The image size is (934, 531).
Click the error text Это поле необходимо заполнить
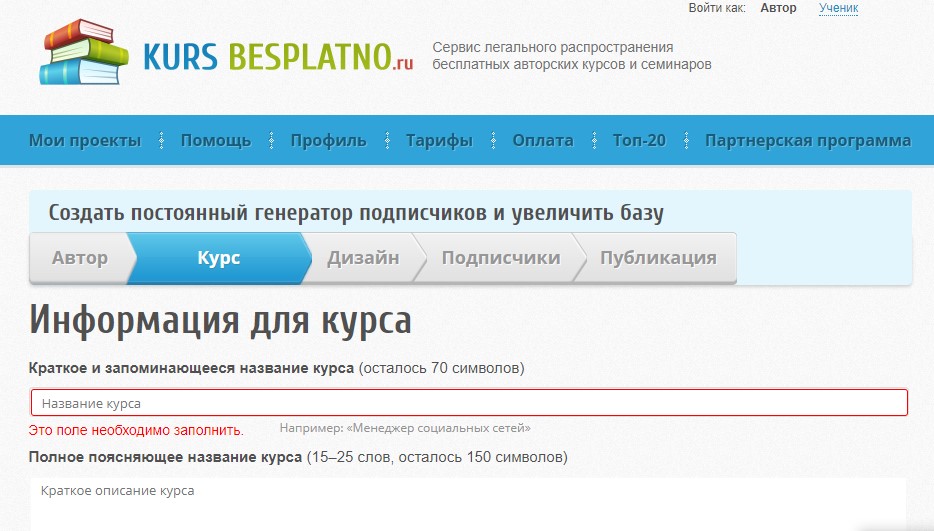click(136, 430)
